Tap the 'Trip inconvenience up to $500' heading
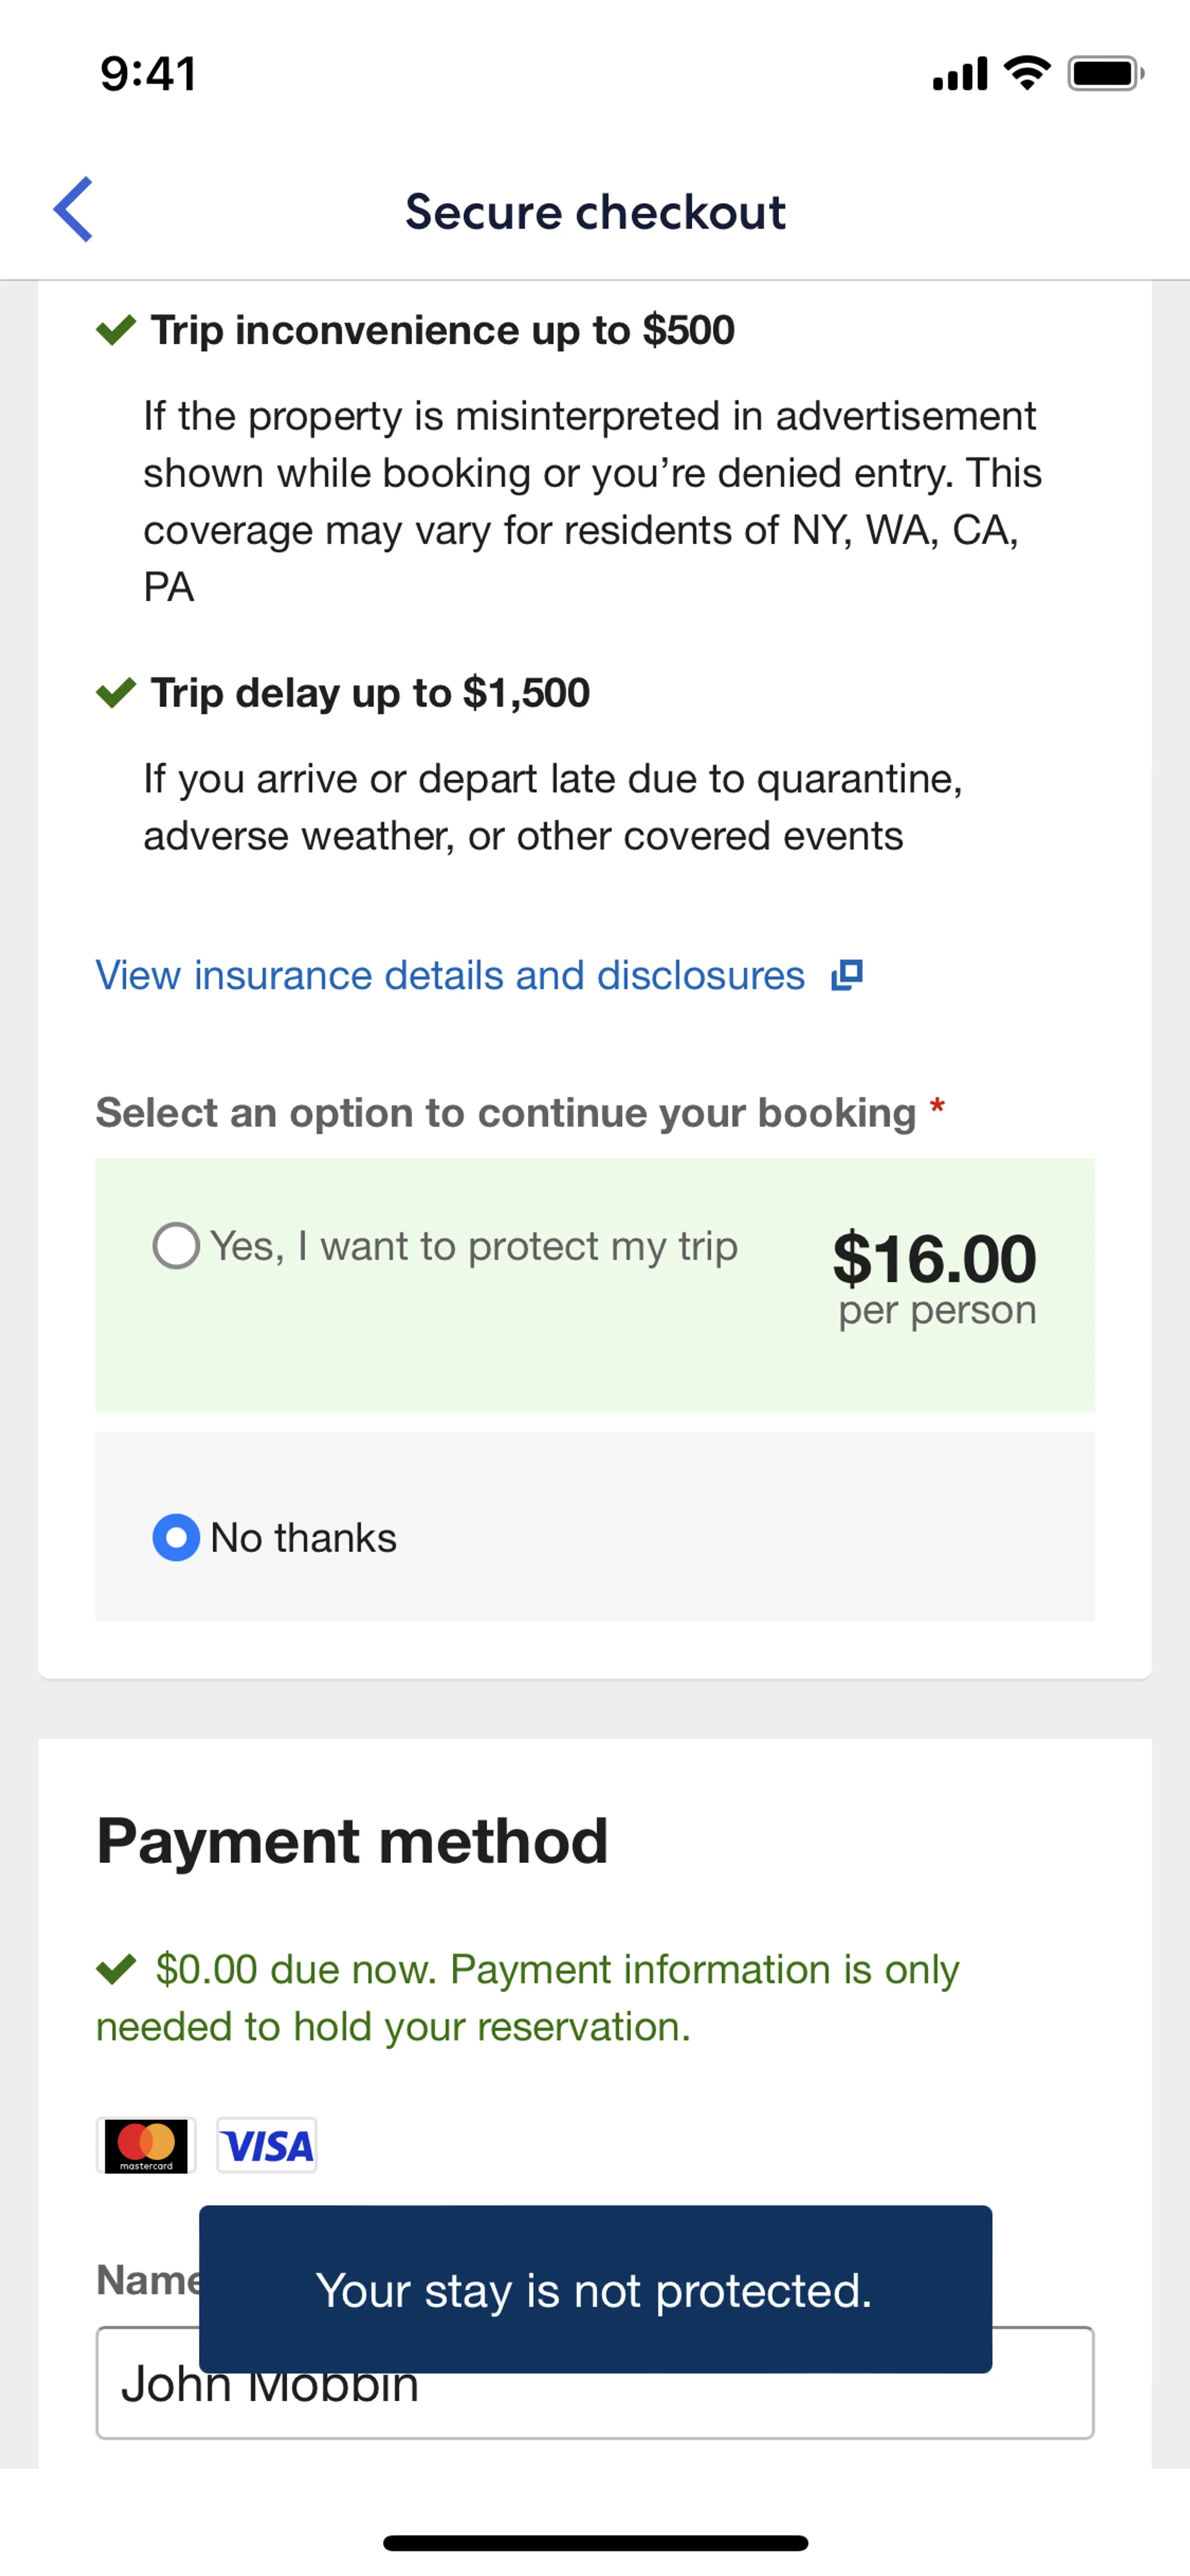This screenshot has width=1190, height=2576. click(442, 329)
